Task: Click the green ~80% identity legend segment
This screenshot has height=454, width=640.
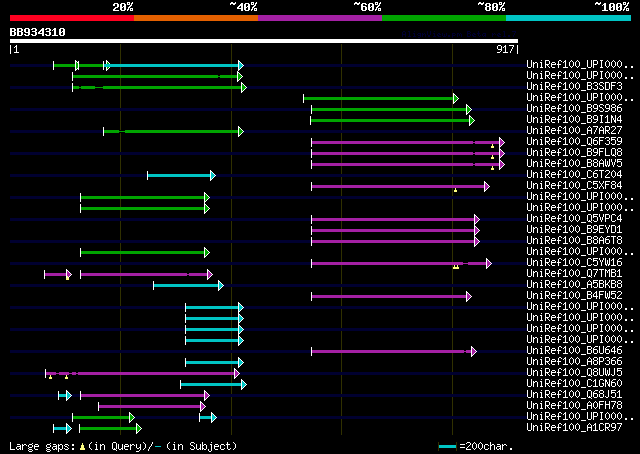Action: point(444,18)
